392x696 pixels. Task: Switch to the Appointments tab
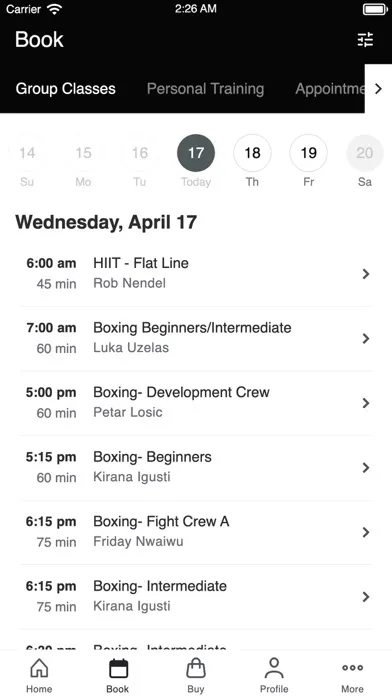coord(330,89)
